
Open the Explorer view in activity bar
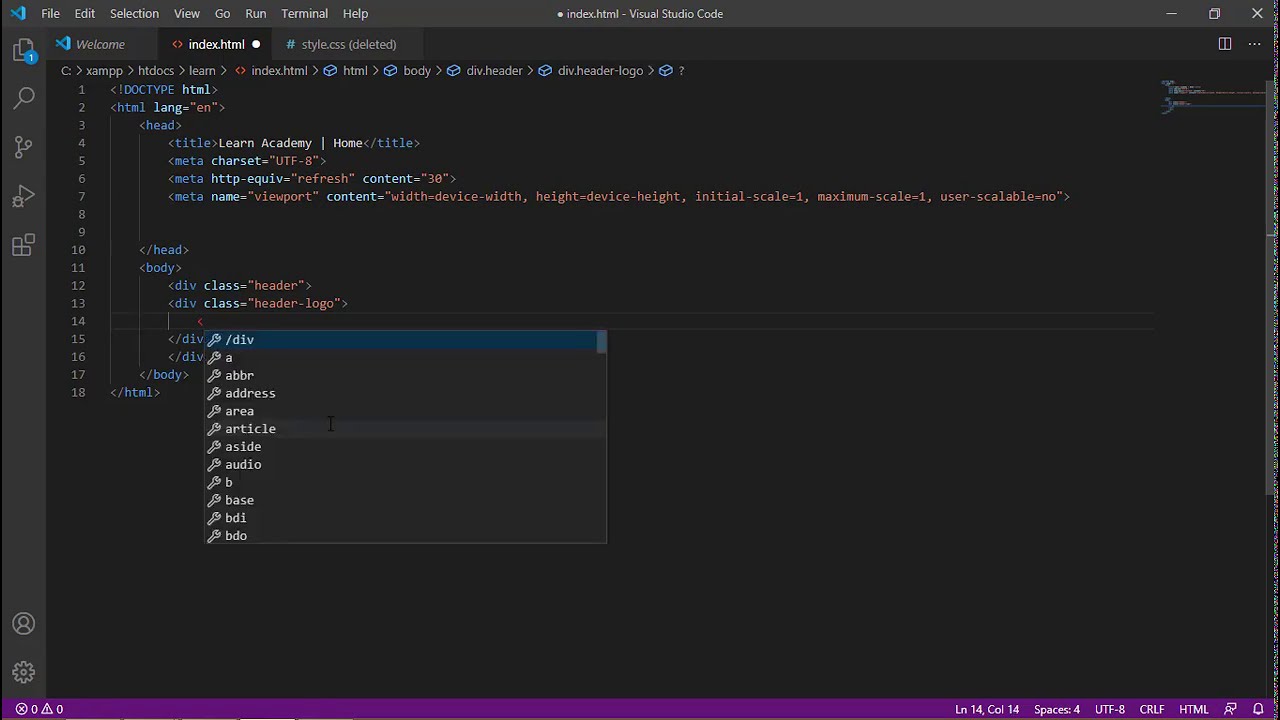[x=24, y=50]
